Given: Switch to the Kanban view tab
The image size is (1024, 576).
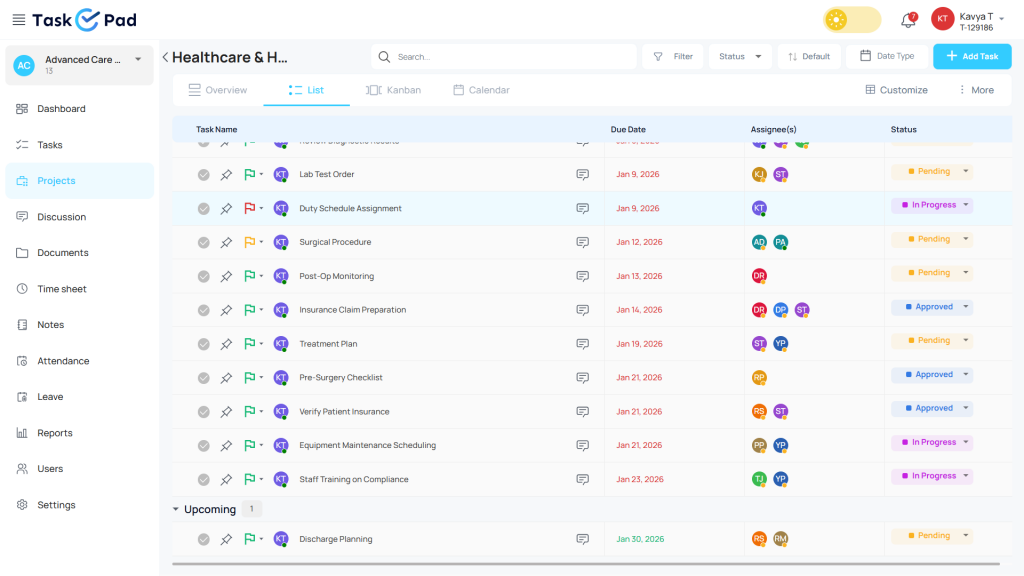Looking at the screenshot, I should pyautogui.click(x=393, y=90).
